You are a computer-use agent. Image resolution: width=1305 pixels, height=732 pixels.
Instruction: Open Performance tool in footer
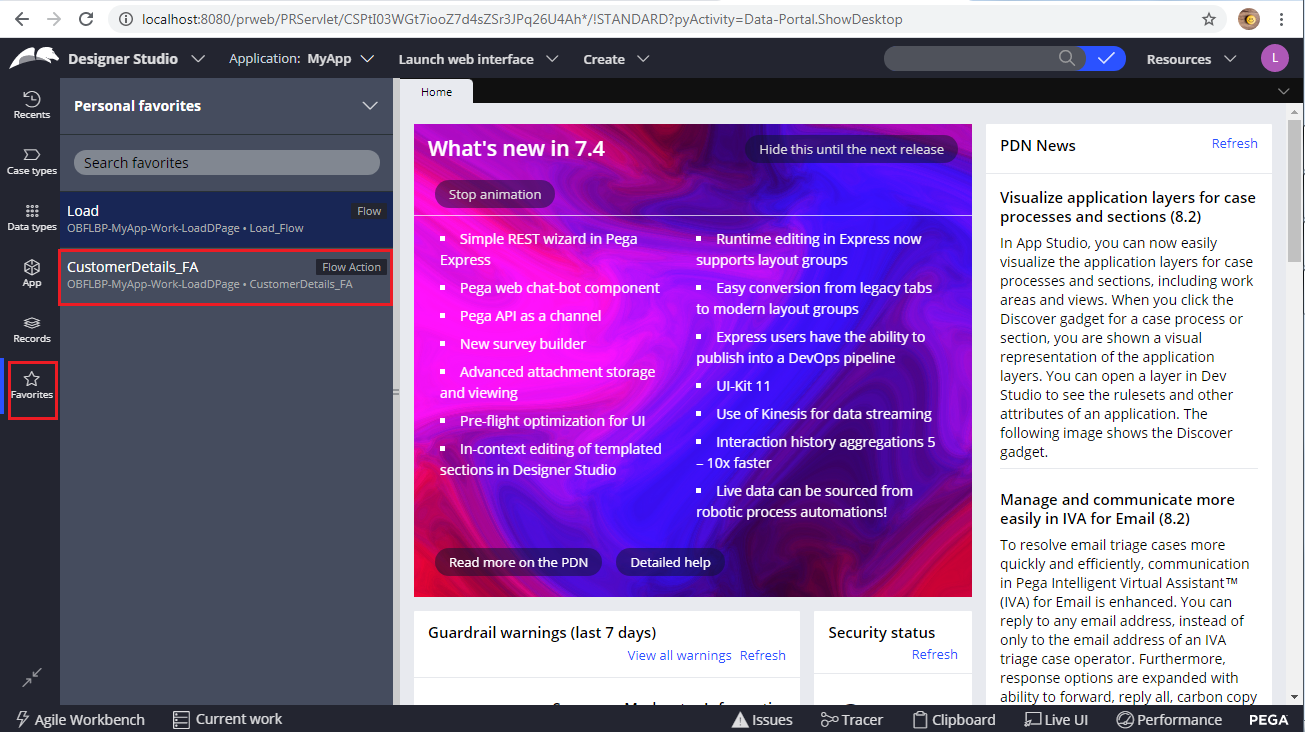coord(1168,719)
